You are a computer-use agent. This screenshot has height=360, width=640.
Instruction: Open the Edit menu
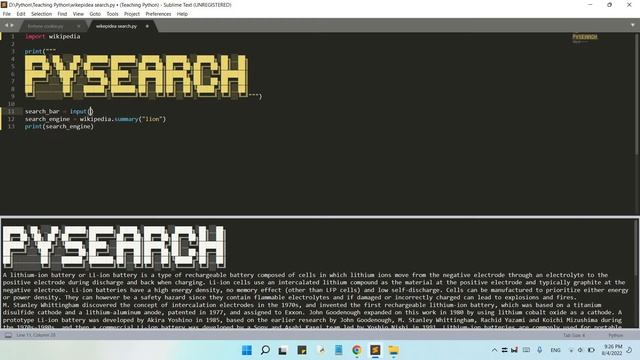[21, 14]
